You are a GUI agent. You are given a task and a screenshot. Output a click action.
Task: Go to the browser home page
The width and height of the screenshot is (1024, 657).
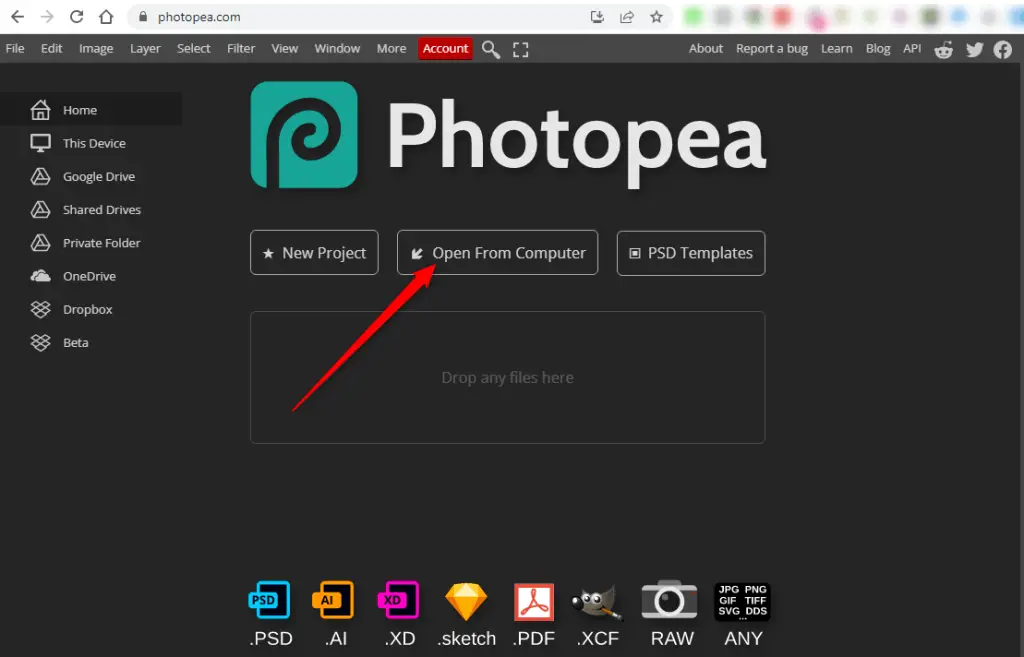tap(106, 17)
